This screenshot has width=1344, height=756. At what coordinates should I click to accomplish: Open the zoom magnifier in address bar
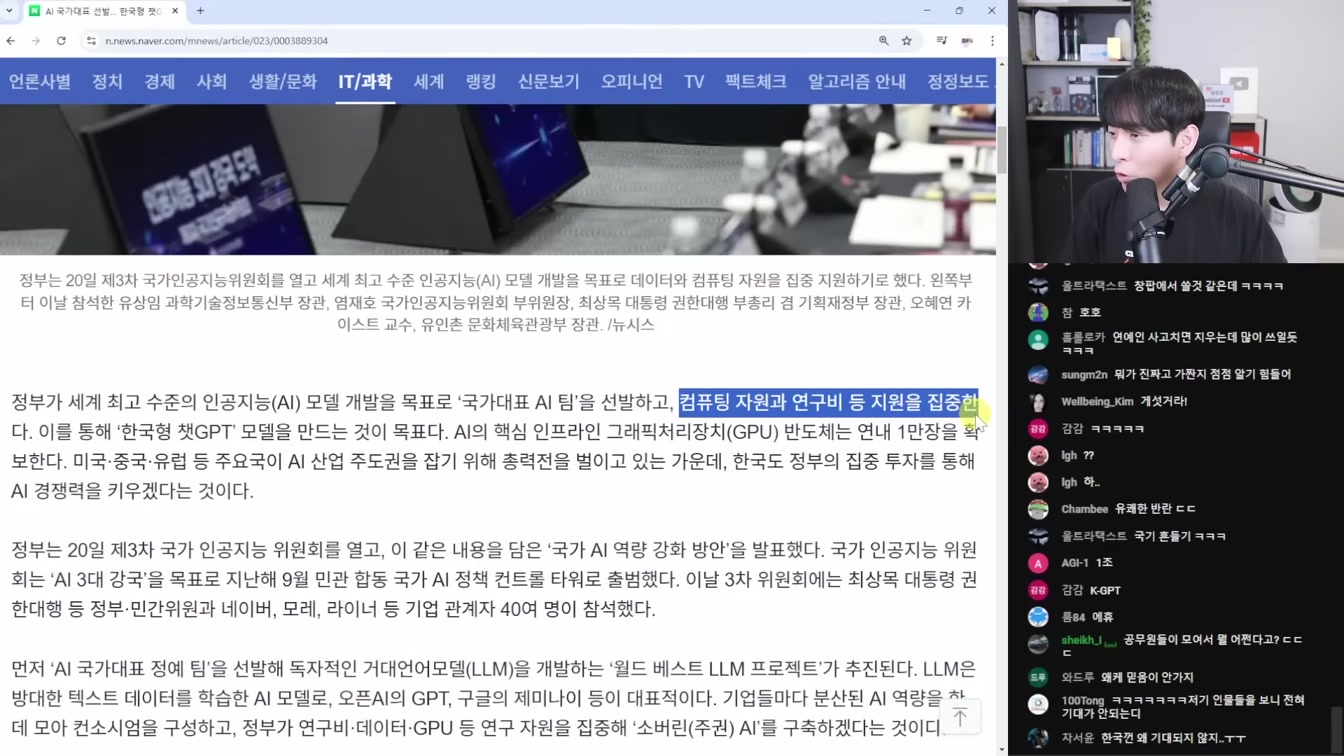(883, 41)
